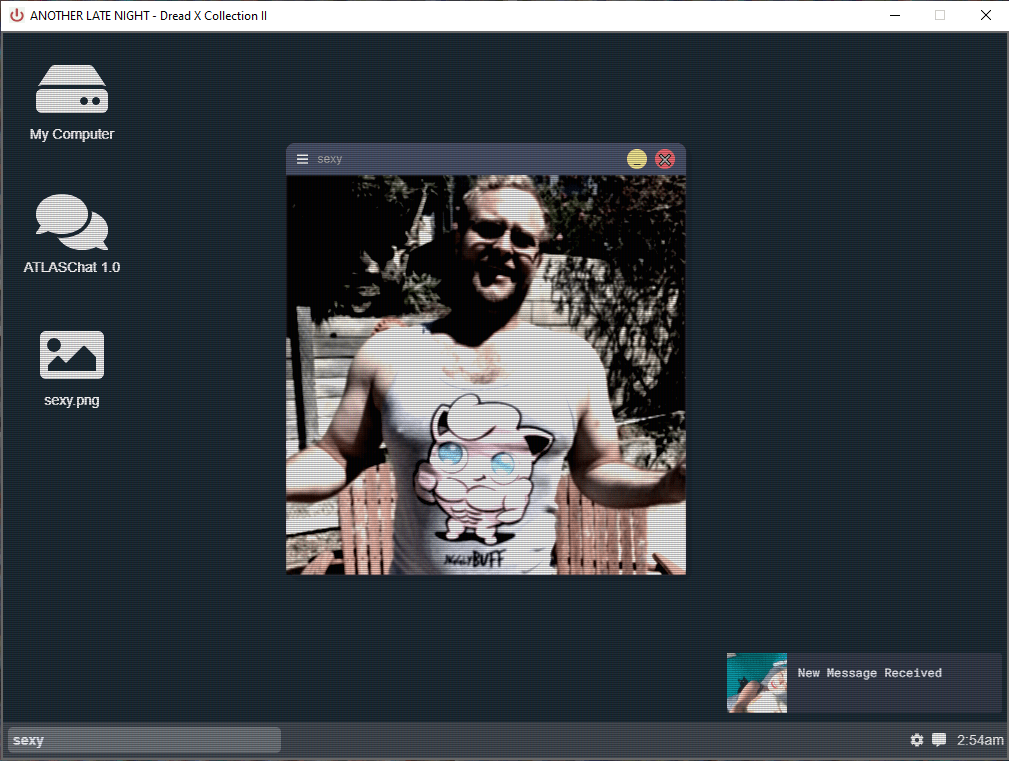
Task: Maximize the ANOTHER LATE NIGHT game window
Action: click(939, 15)
